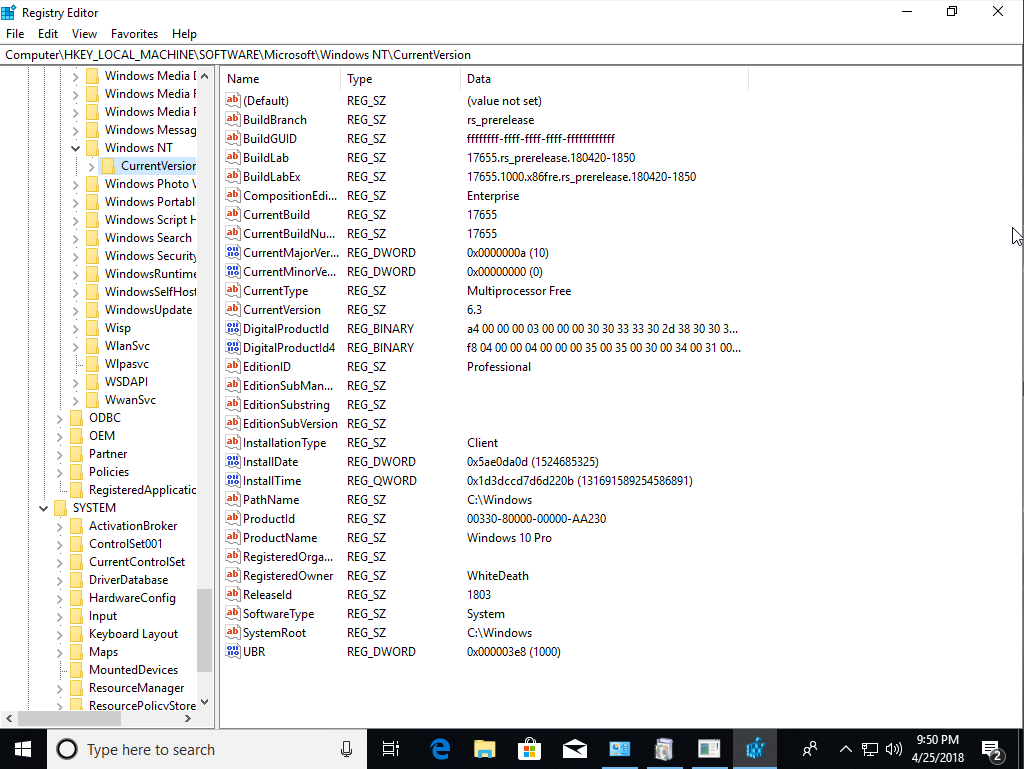The width and height of the screenshot is (1024, 769).
Task: Select the PathName value name
Action: (x=271, y=500)
